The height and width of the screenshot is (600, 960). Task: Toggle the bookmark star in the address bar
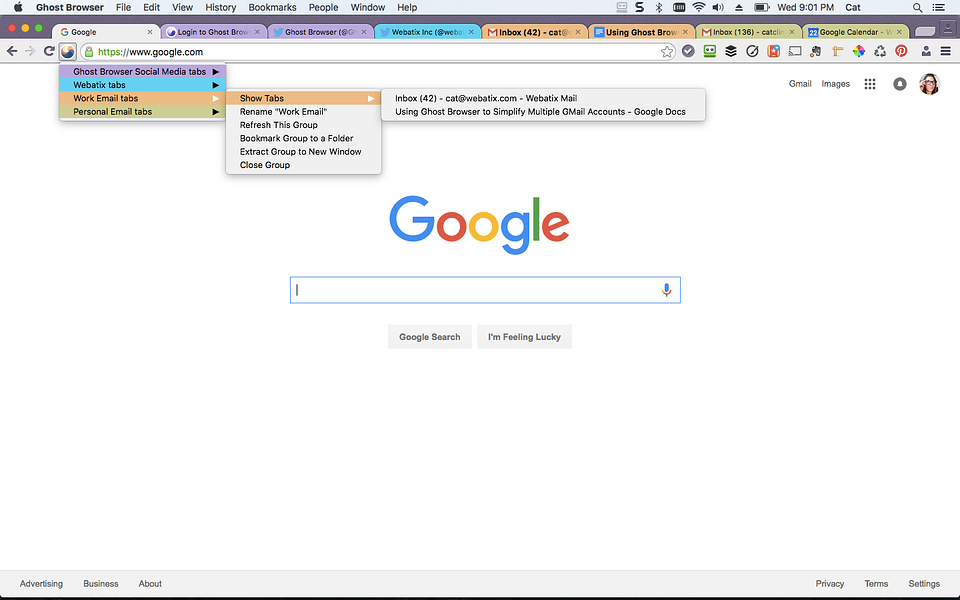coord(667,50)
